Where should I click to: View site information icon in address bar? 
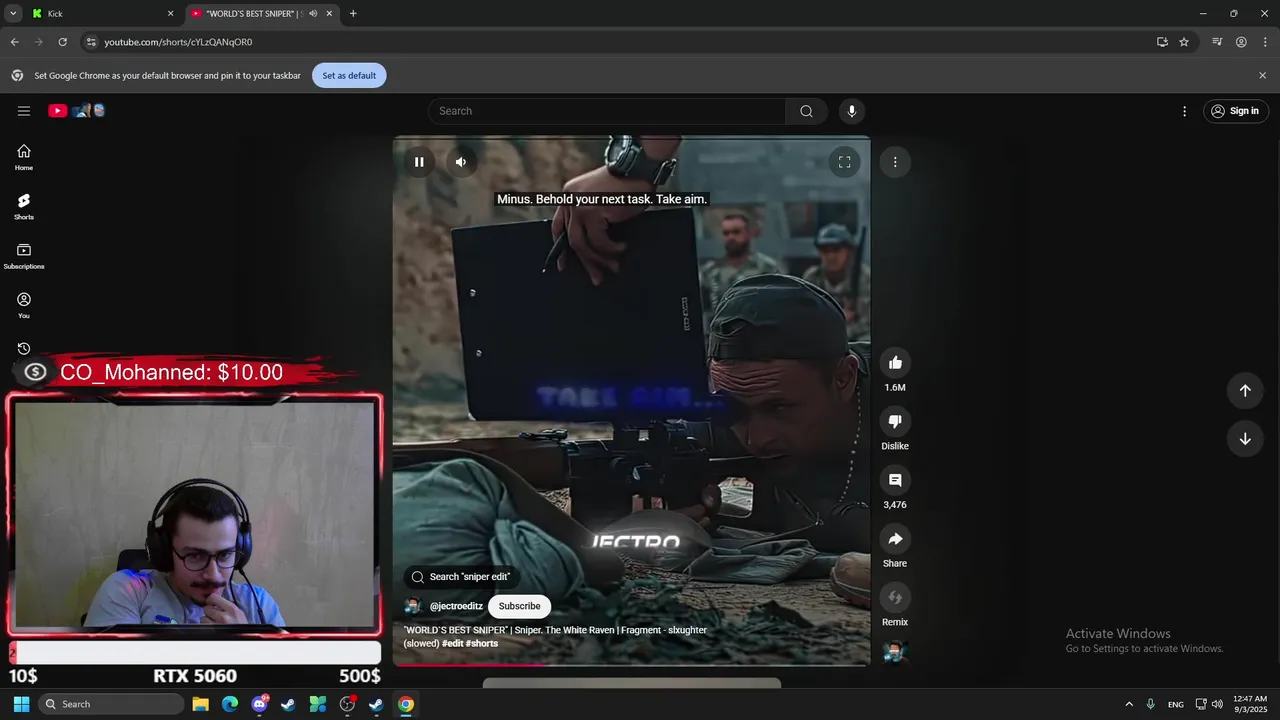tap(91, 42)
